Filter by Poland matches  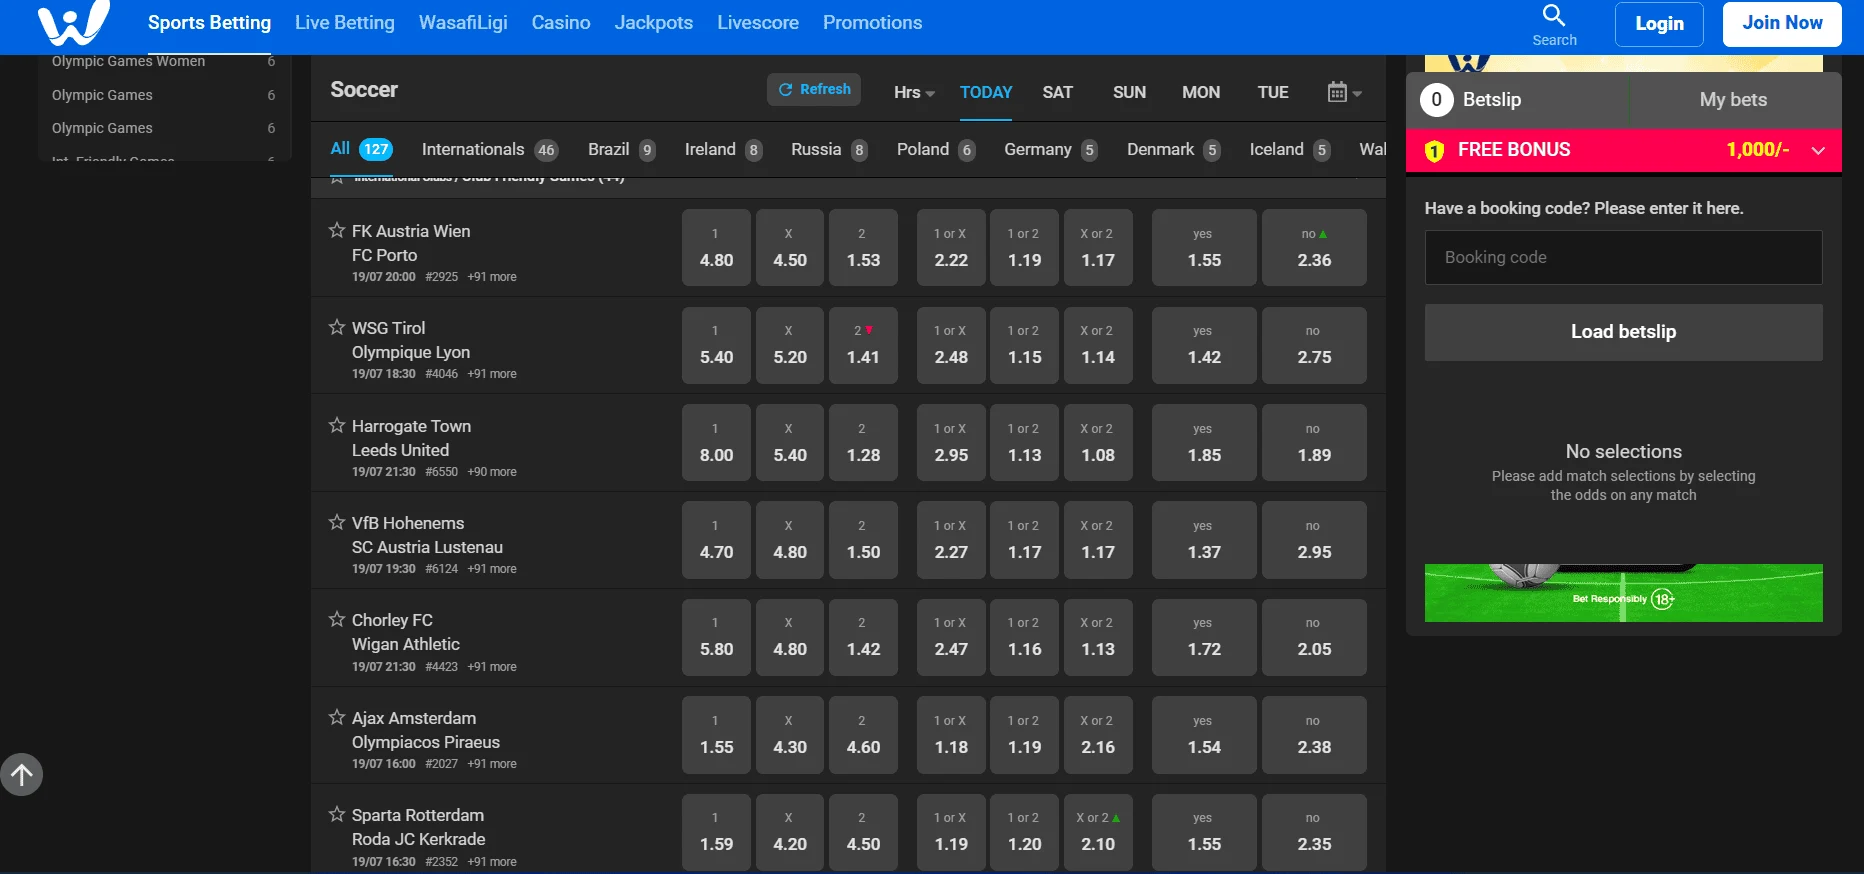tap(936, 149)
